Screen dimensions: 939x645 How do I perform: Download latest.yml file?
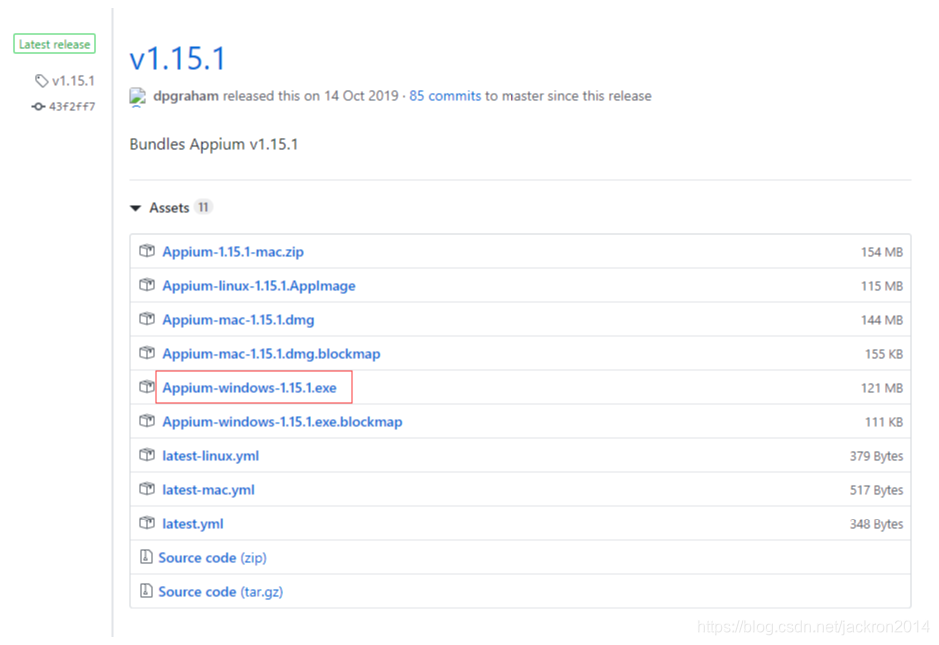click(193, 524)
